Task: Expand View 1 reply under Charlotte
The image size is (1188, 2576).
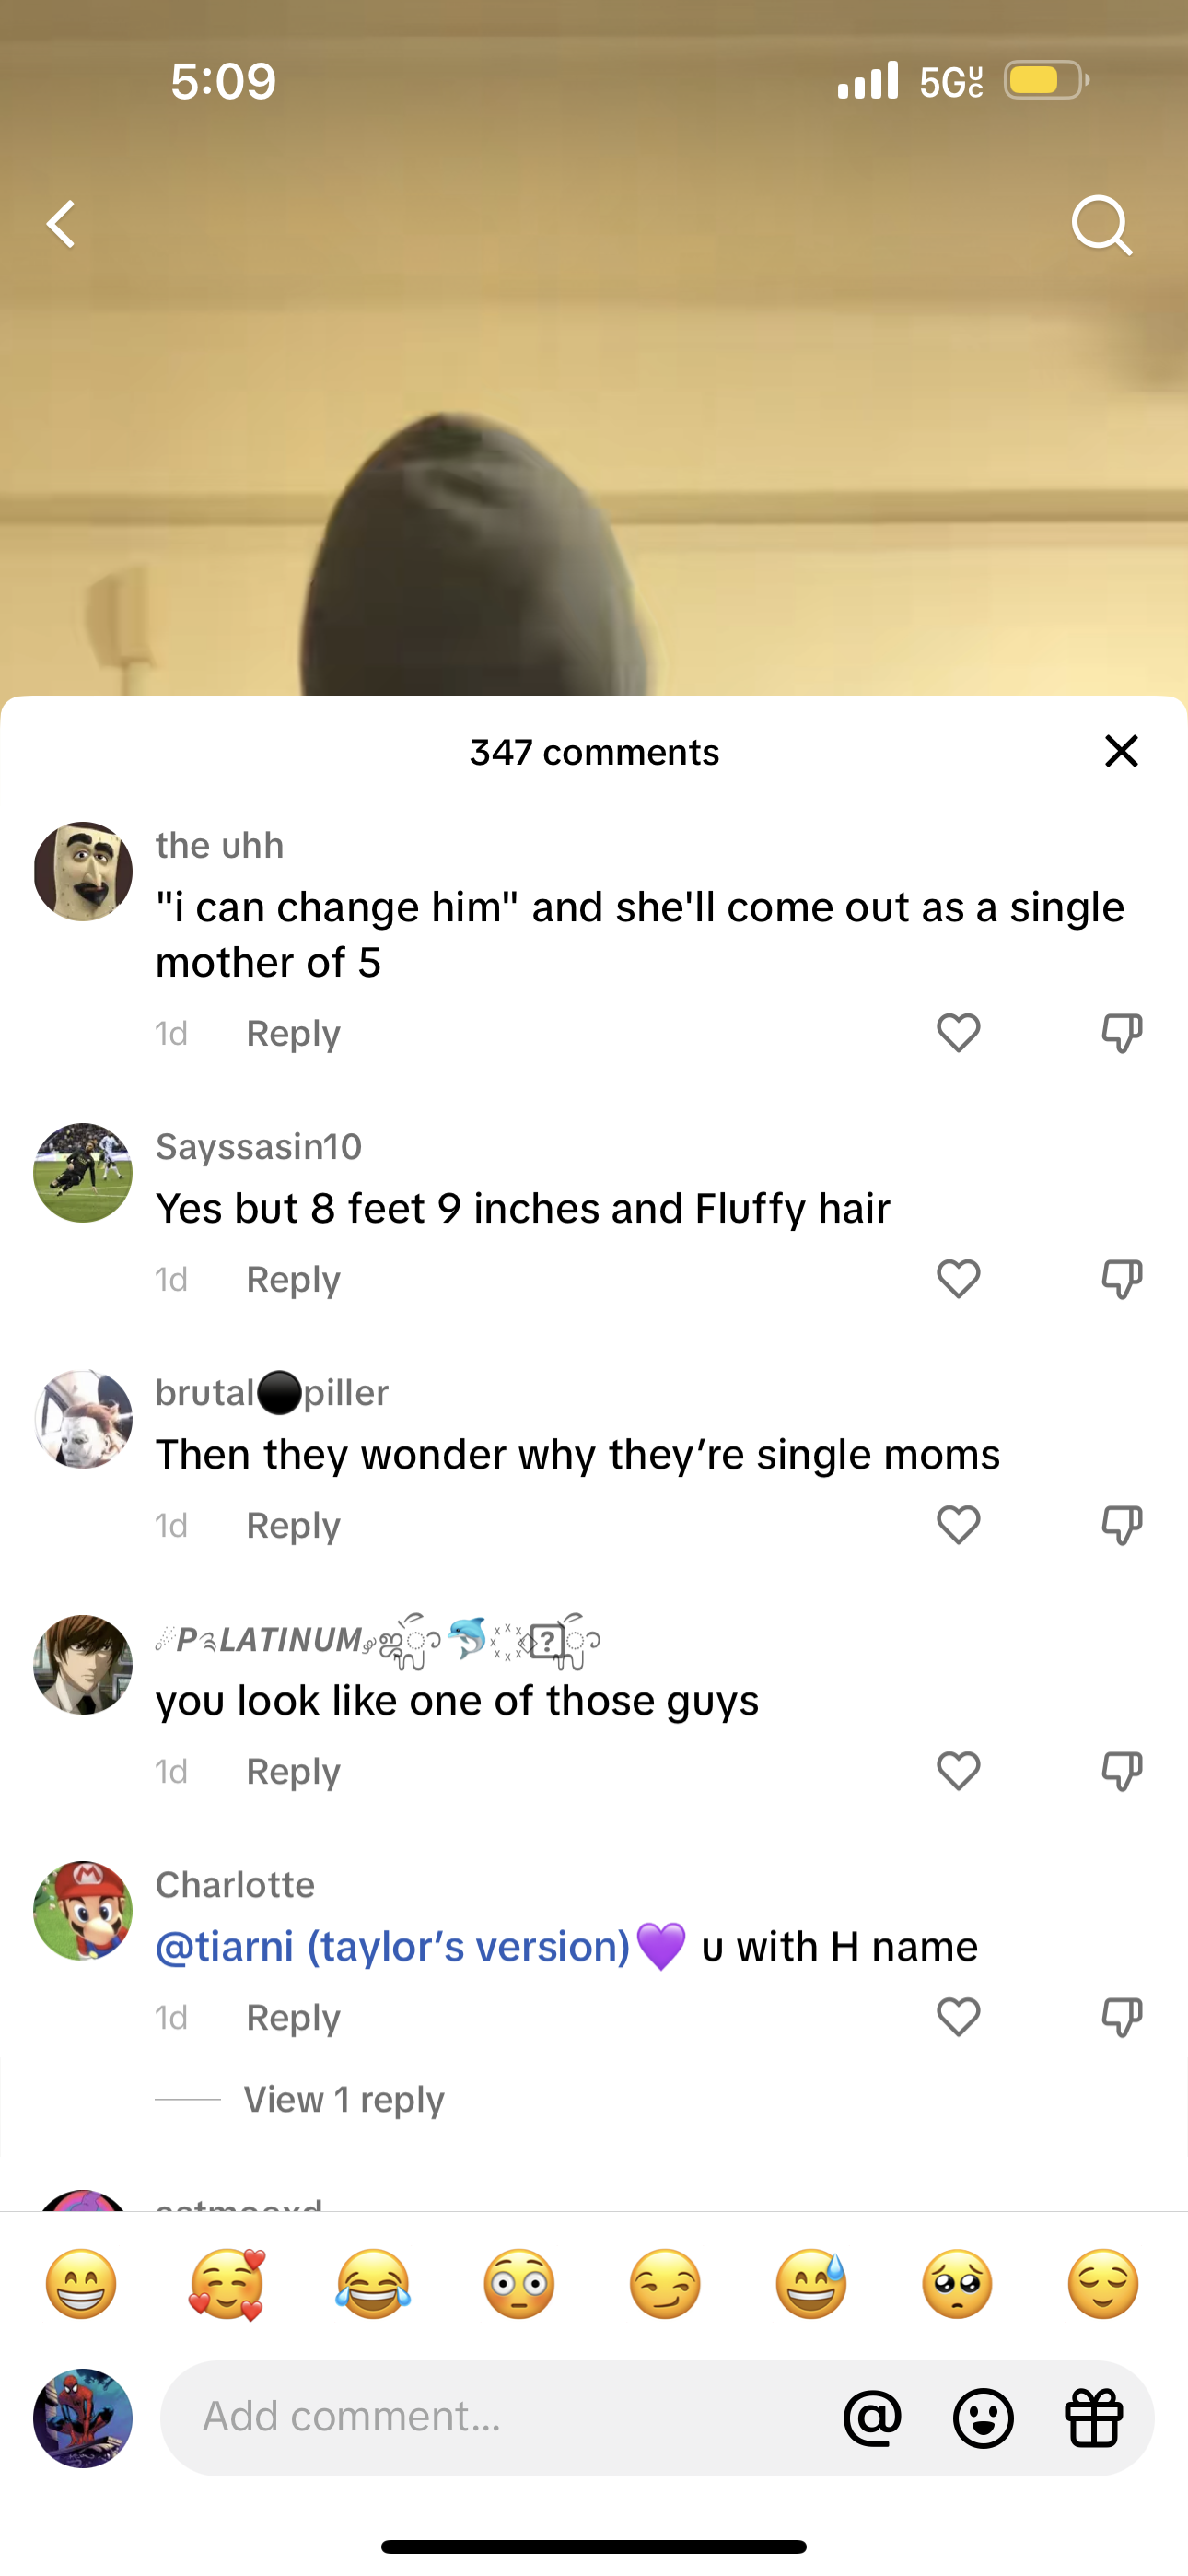Action: tap(344, 2099)
